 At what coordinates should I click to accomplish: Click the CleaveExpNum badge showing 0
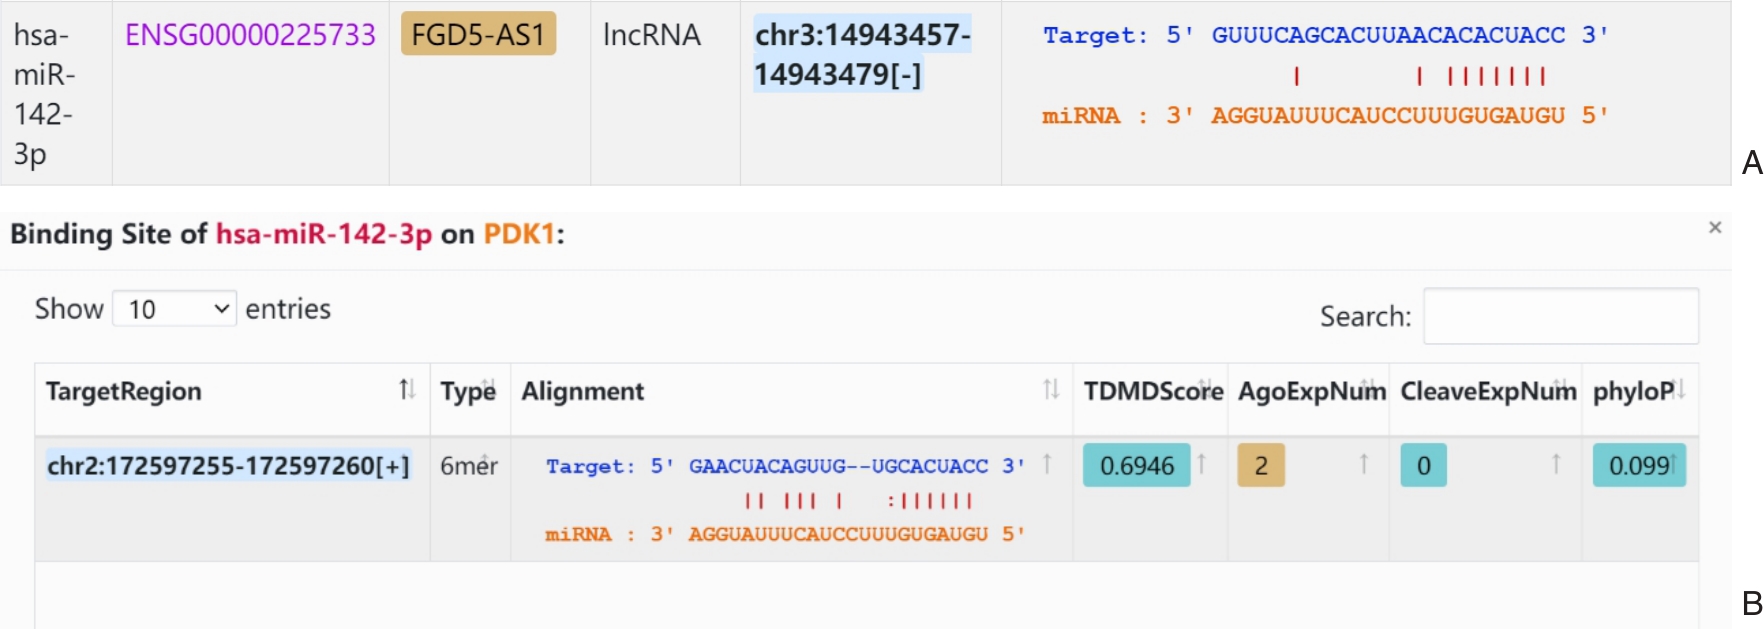click(1424, 466)
